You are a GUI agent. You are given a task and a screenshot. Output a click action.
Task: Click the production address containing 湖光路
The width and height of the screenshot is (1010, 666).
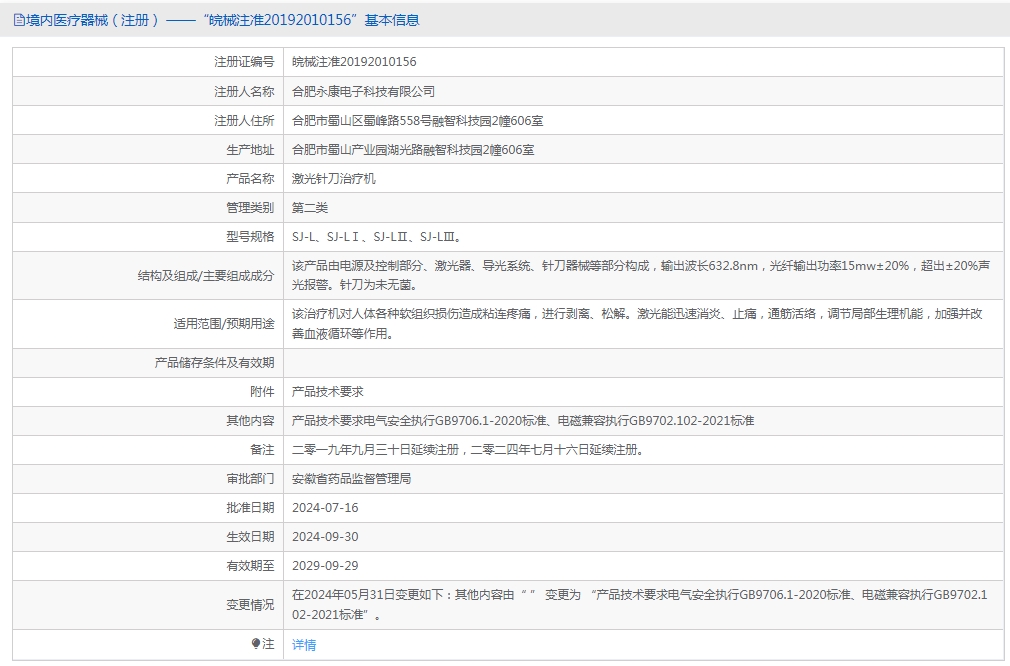point(412,150)
